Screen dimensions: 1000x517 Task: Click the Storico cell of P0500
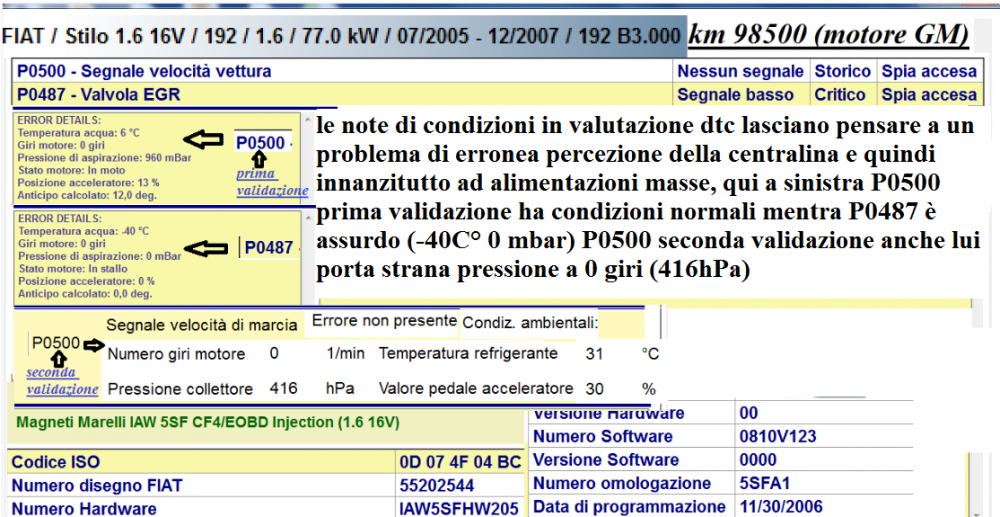click(842, 71)
